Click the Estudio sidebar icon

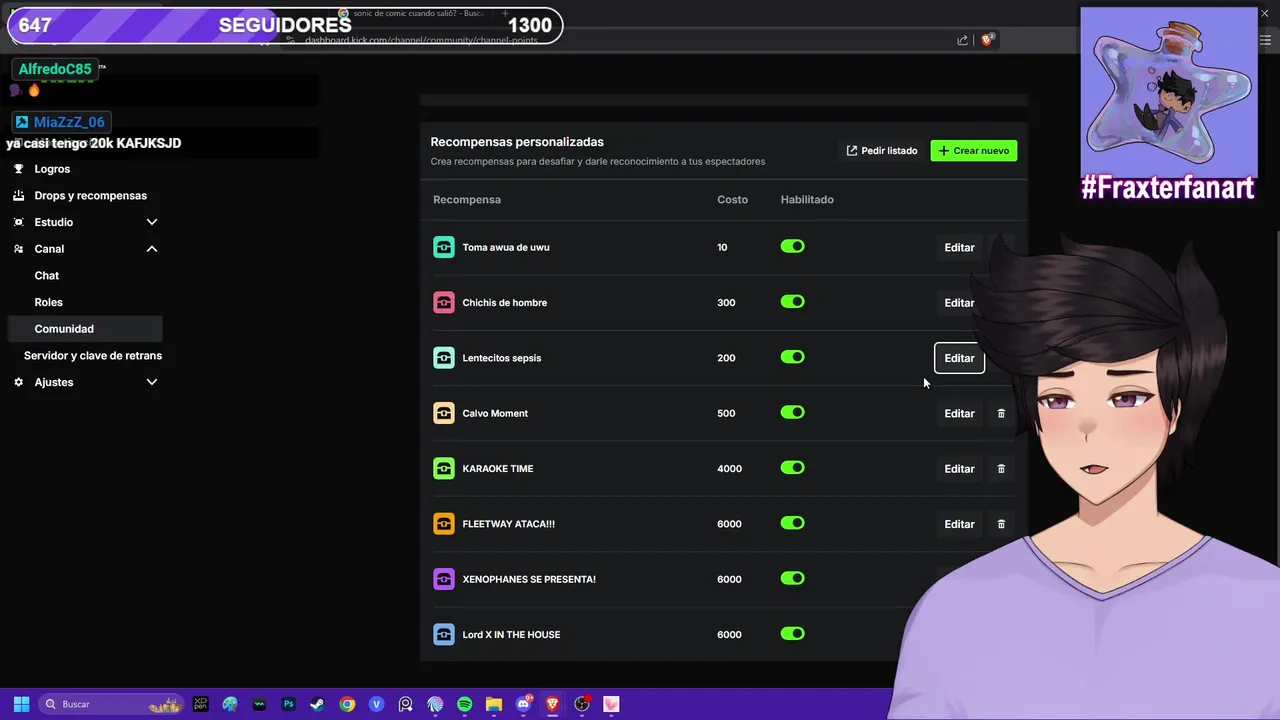pos(18,222)
